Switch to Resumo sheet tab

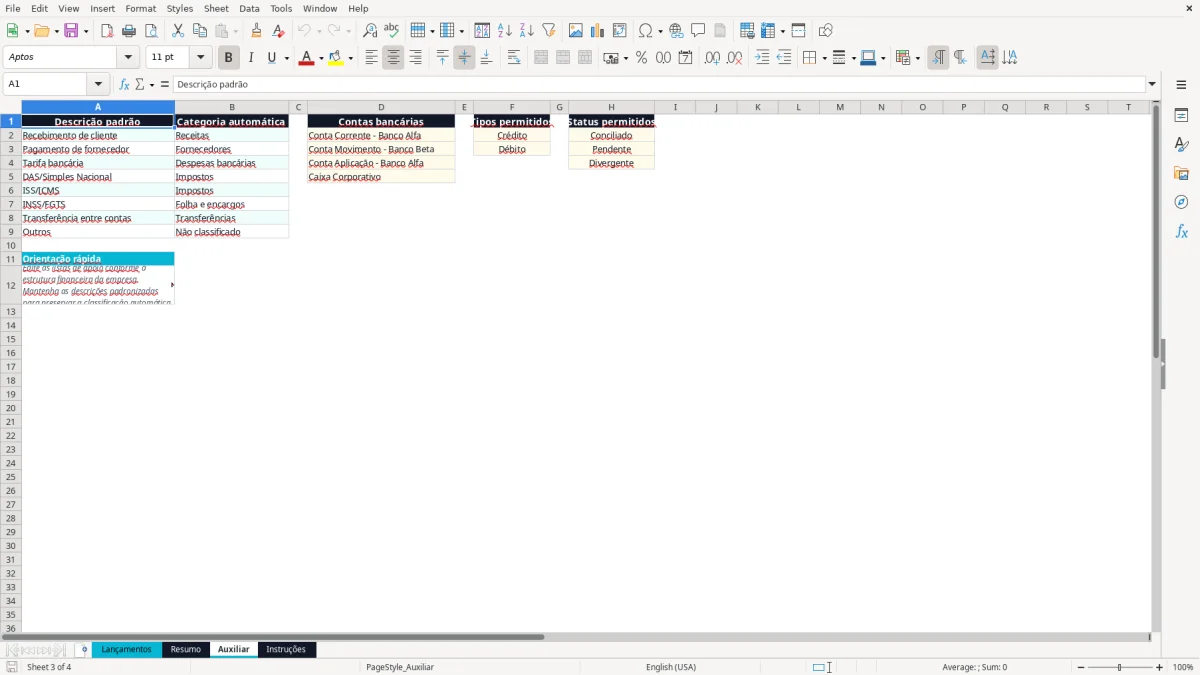click(185, 650)
